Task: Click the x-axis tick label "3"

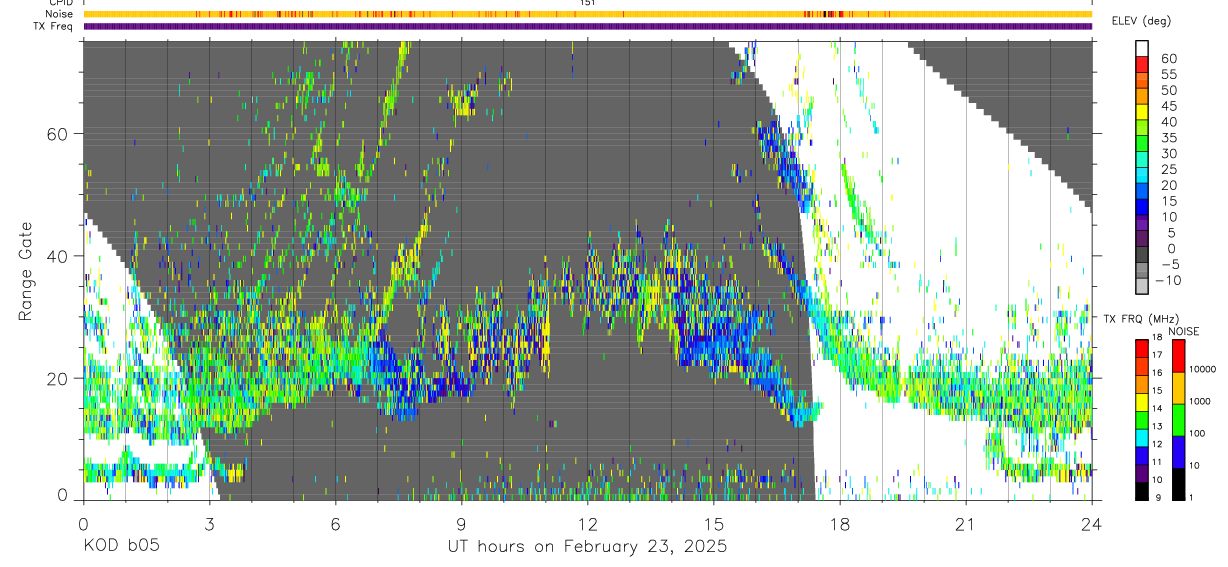Action: 209,524
